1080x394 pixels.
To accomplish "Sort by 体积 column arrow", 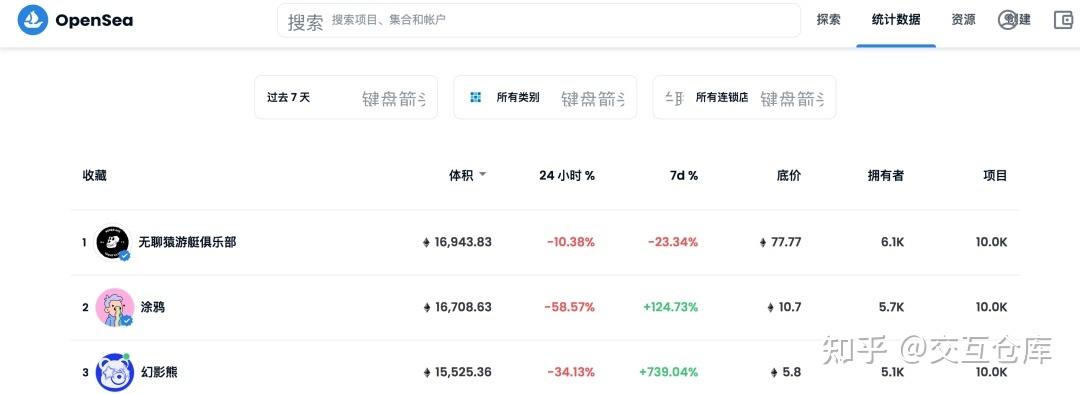I will pyautogui.click(x=483, y=175).
